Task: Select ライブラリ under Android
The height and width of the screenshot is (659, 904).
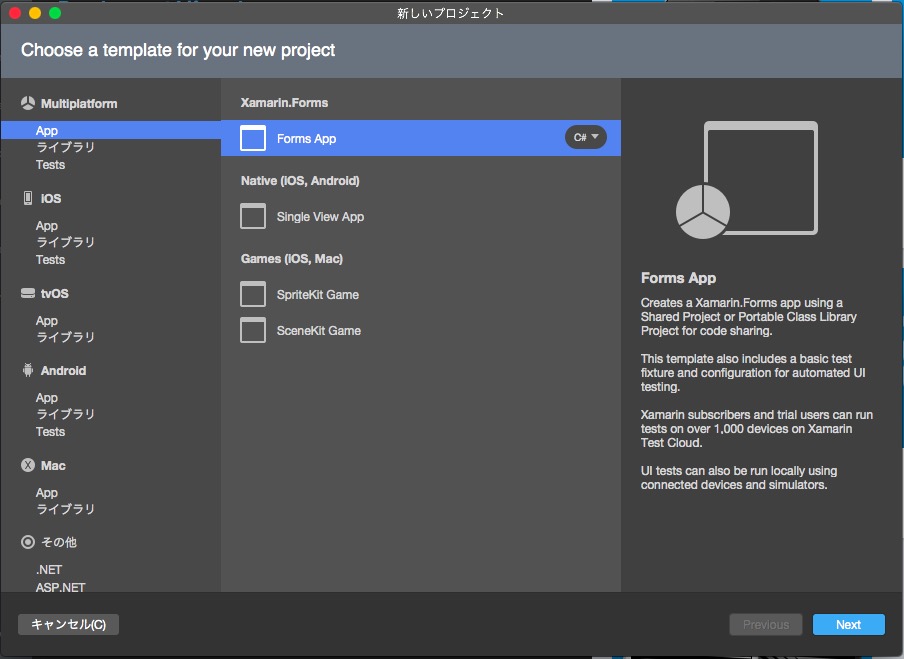Action: [x=65, y=414]
